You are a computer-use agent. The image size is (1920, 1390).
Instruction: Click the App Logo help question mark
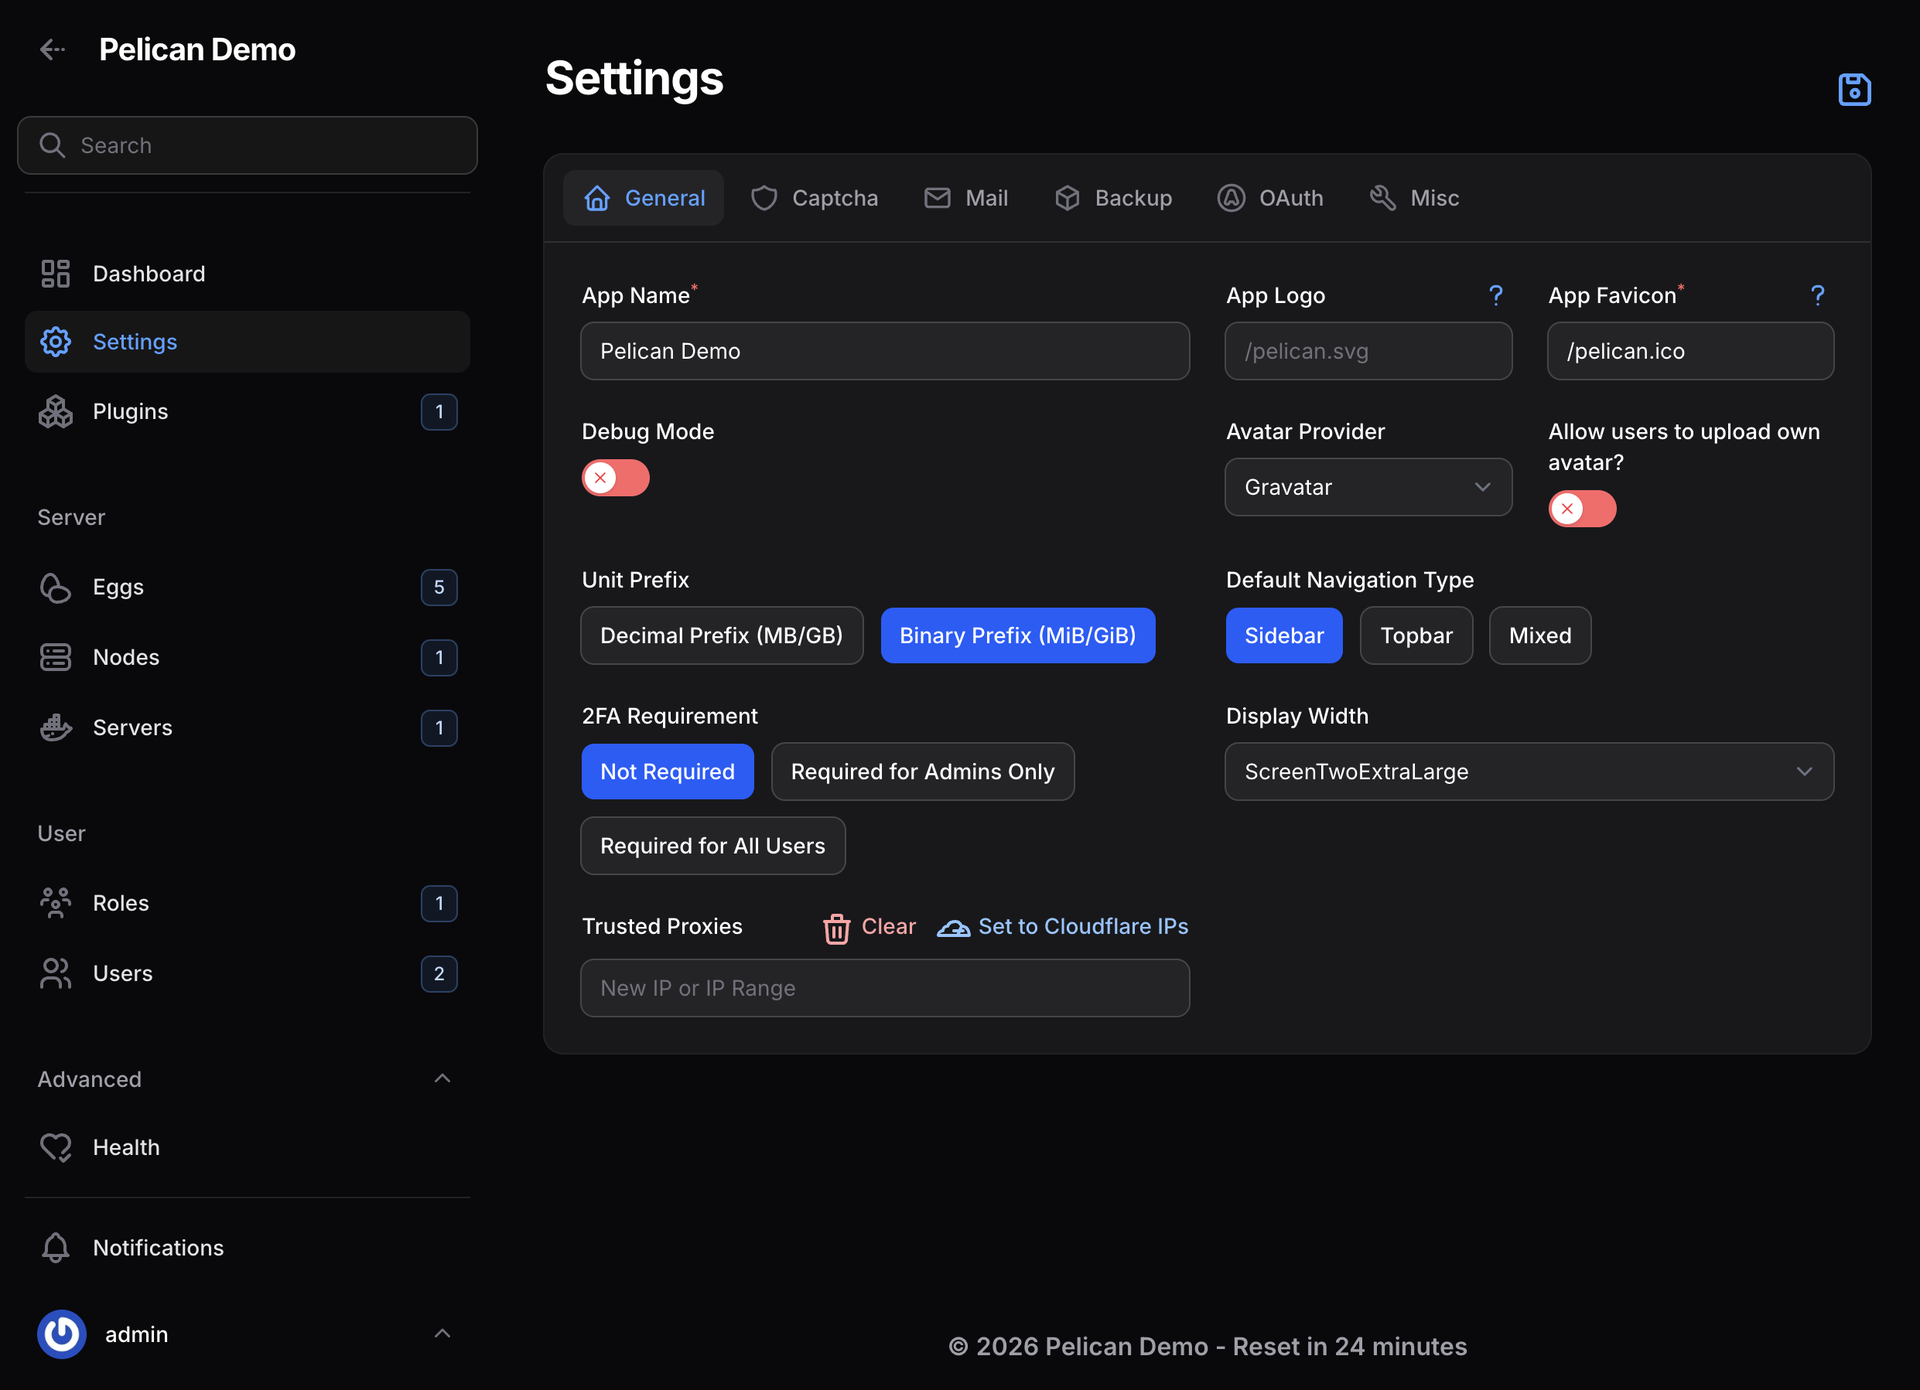click(x=1495, y=295)
